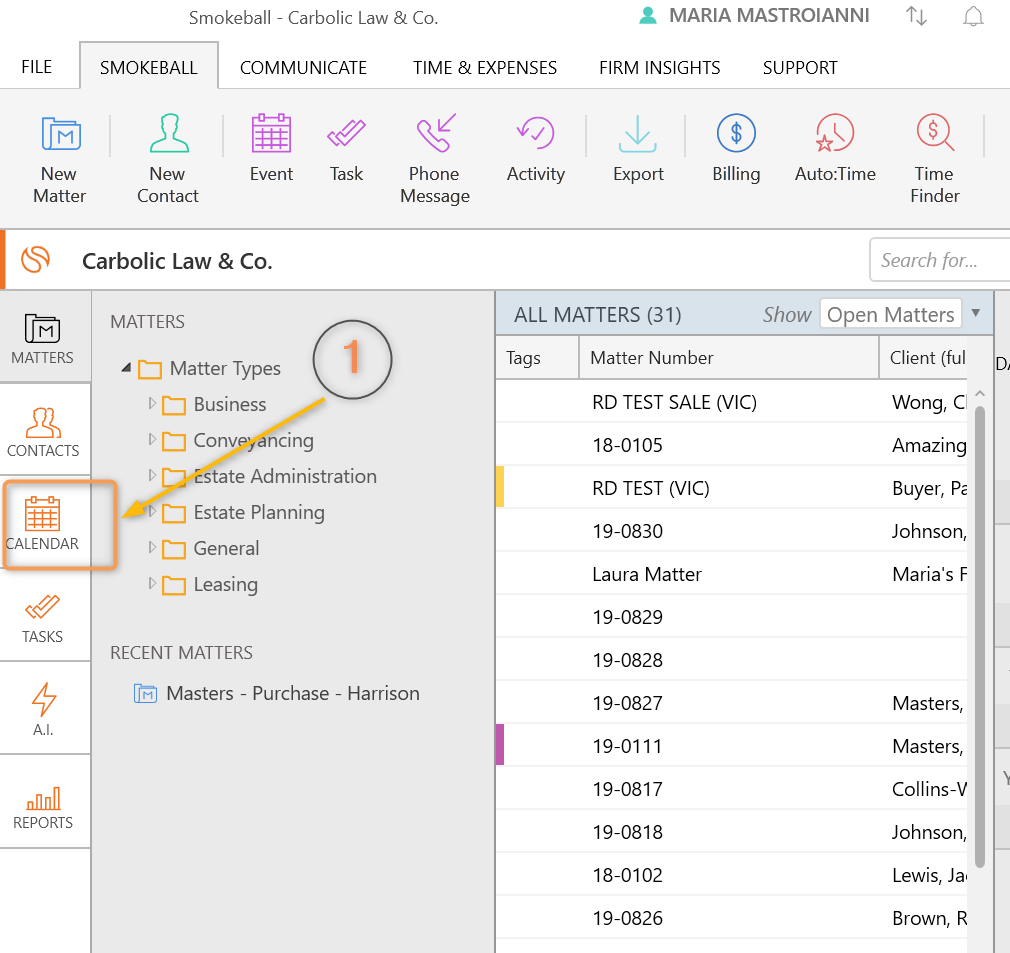Image resolution: width=1010 pixels, height=953 pixels.
Task: Open the Reports sidebar section
Action: pyautogui.click(x=43, y=806)
